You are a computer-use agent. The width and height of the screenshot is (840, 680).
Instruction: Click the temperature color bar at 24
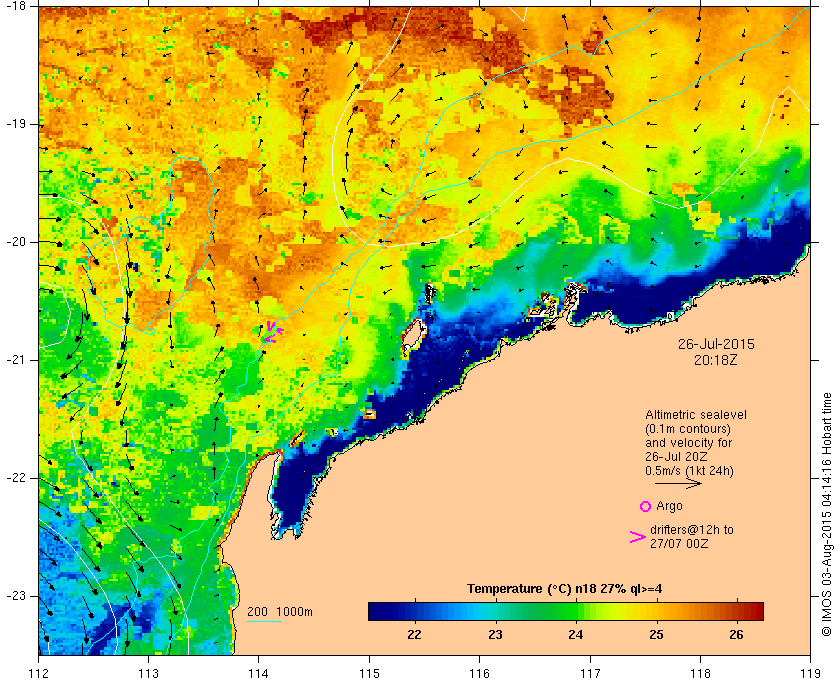click(x=576, y=611)
